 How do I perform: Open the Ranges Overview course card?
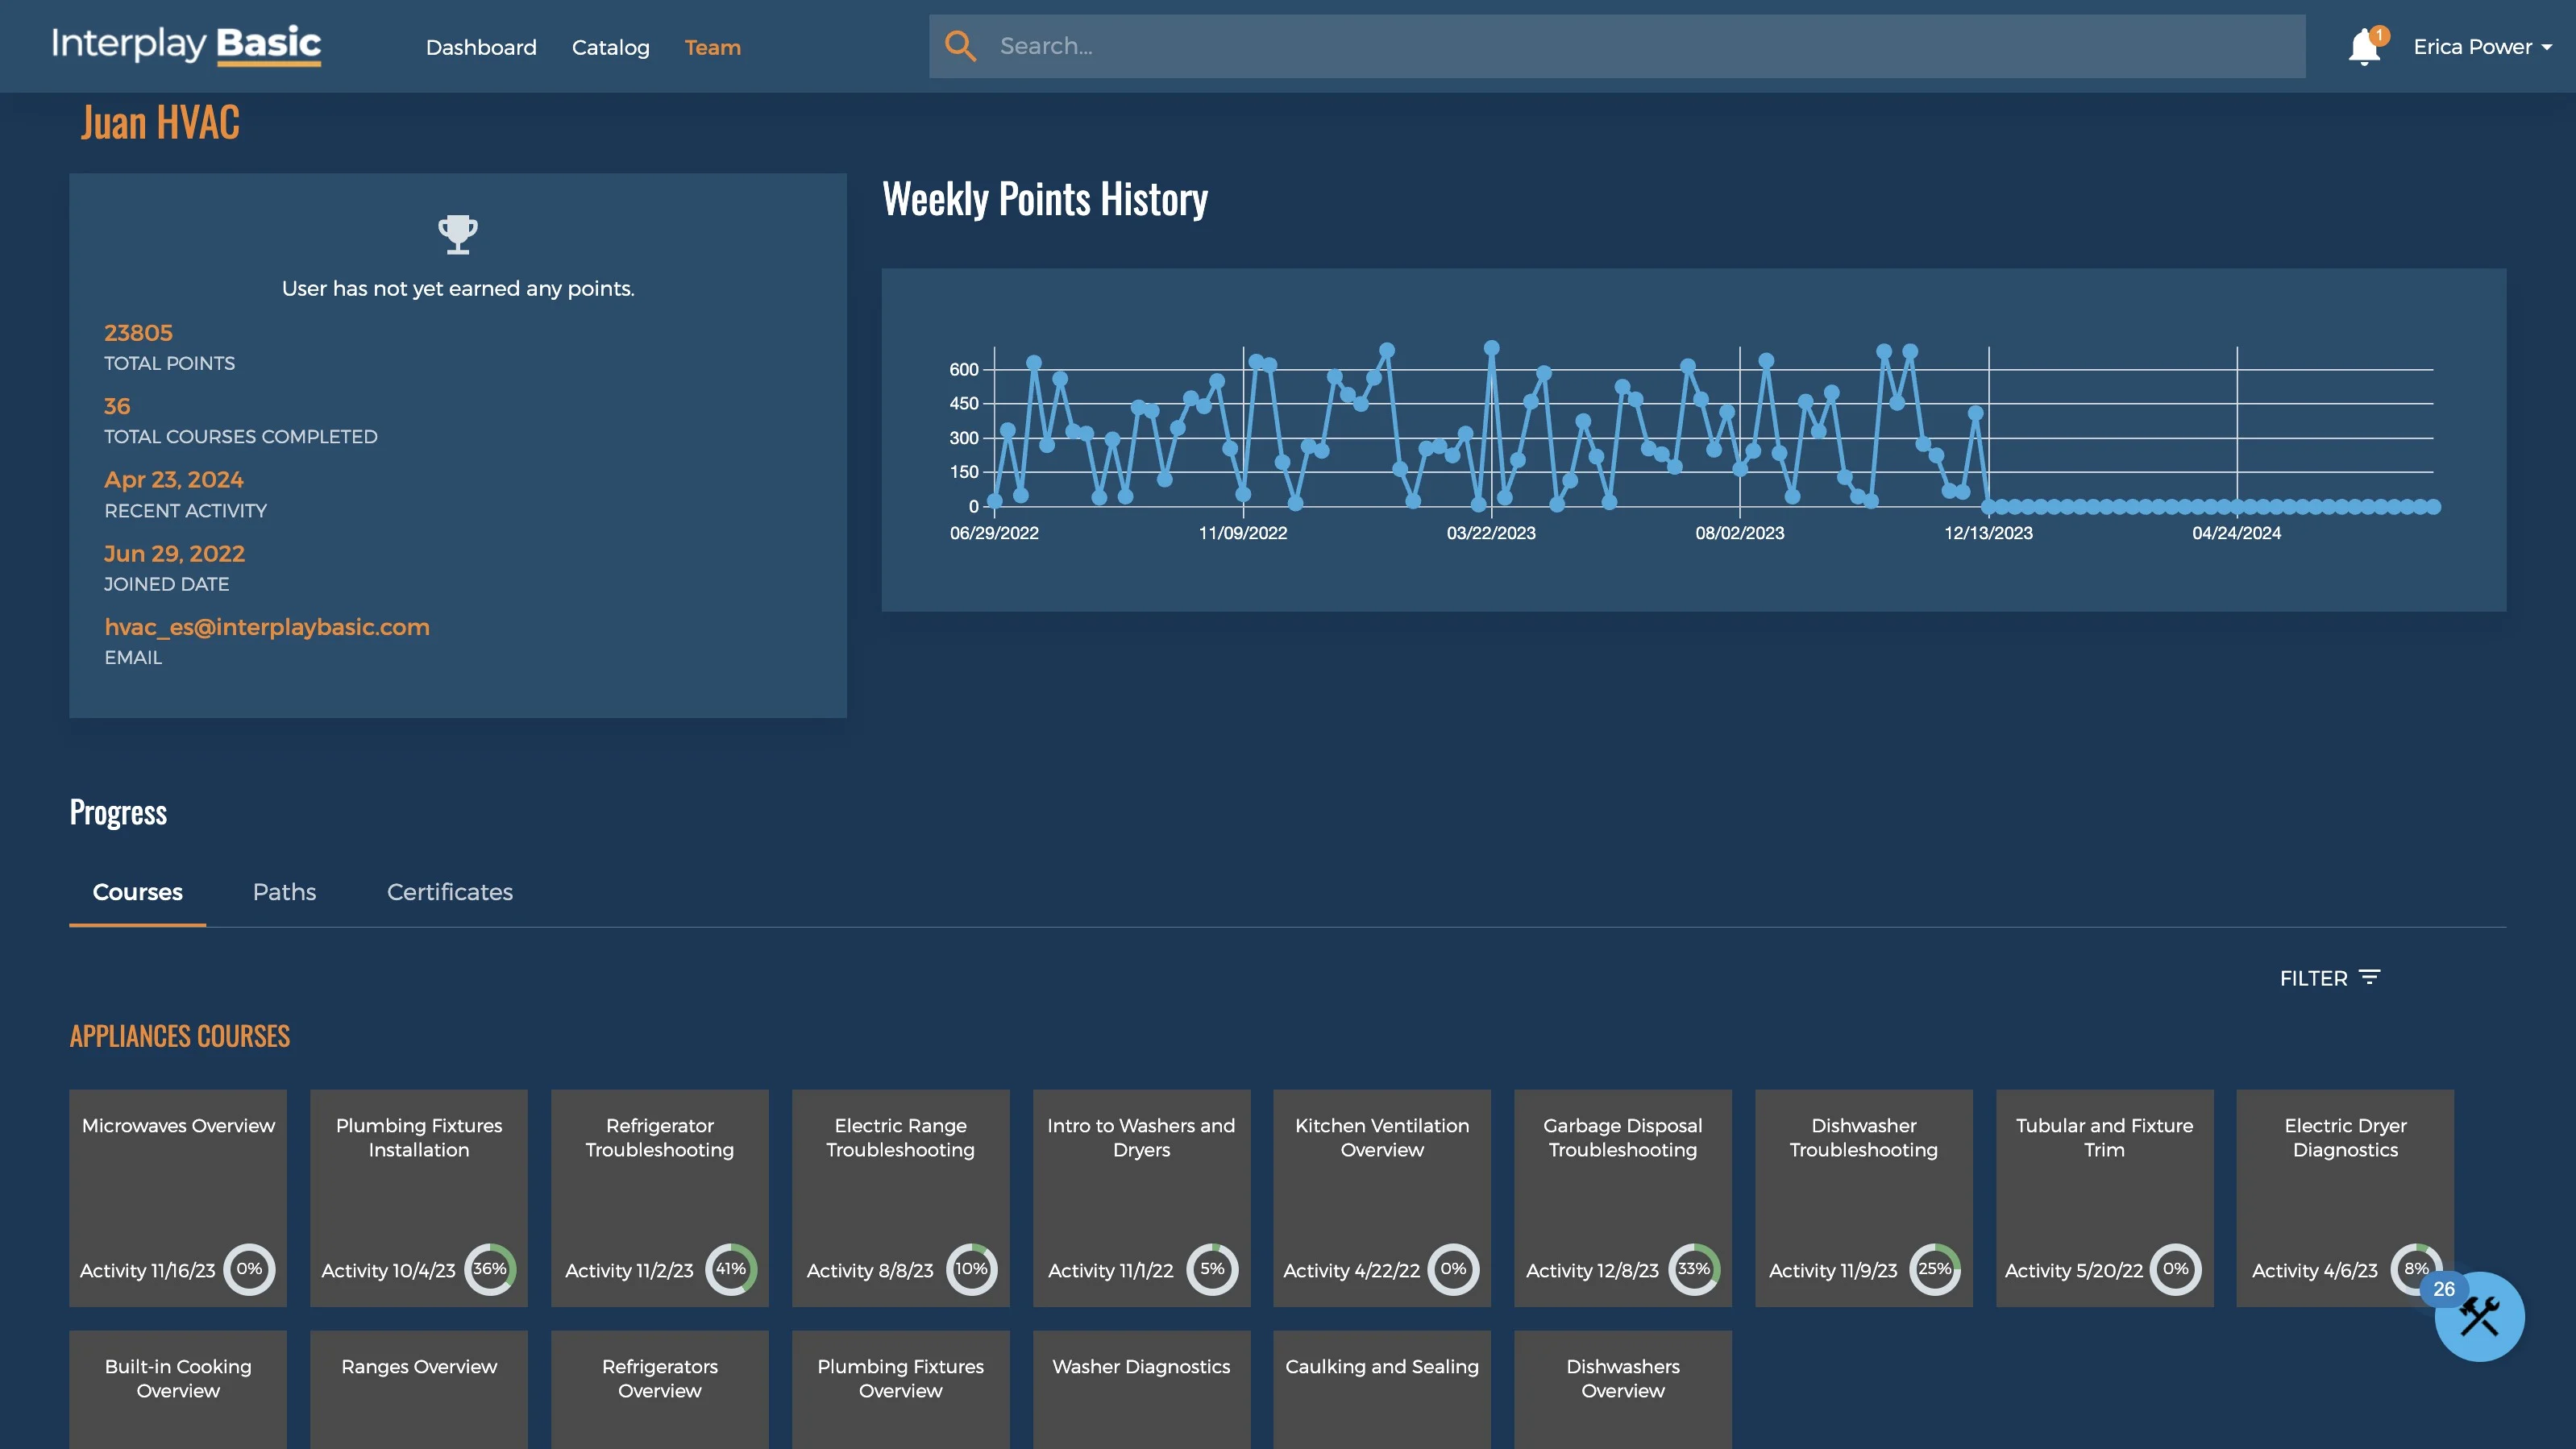(x=419, y=1390)
